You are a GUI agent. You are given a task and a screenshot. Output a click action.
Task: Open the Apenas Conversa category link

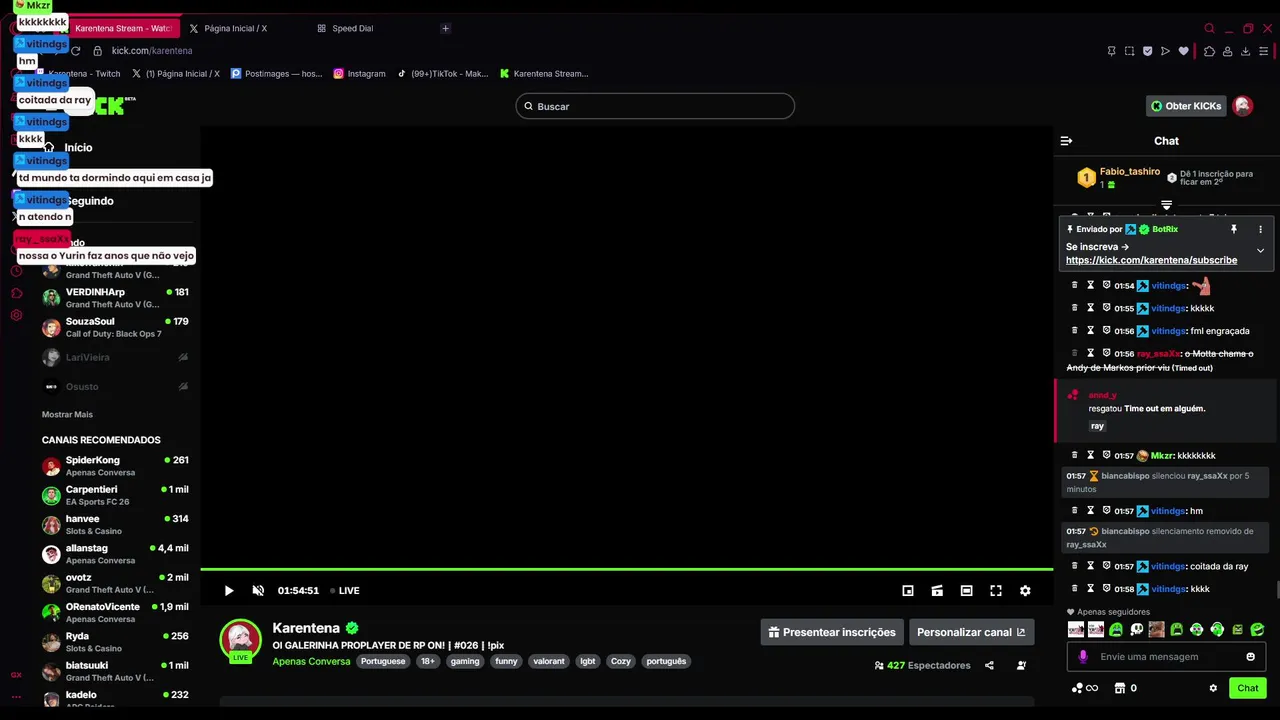tap(311, 661)
